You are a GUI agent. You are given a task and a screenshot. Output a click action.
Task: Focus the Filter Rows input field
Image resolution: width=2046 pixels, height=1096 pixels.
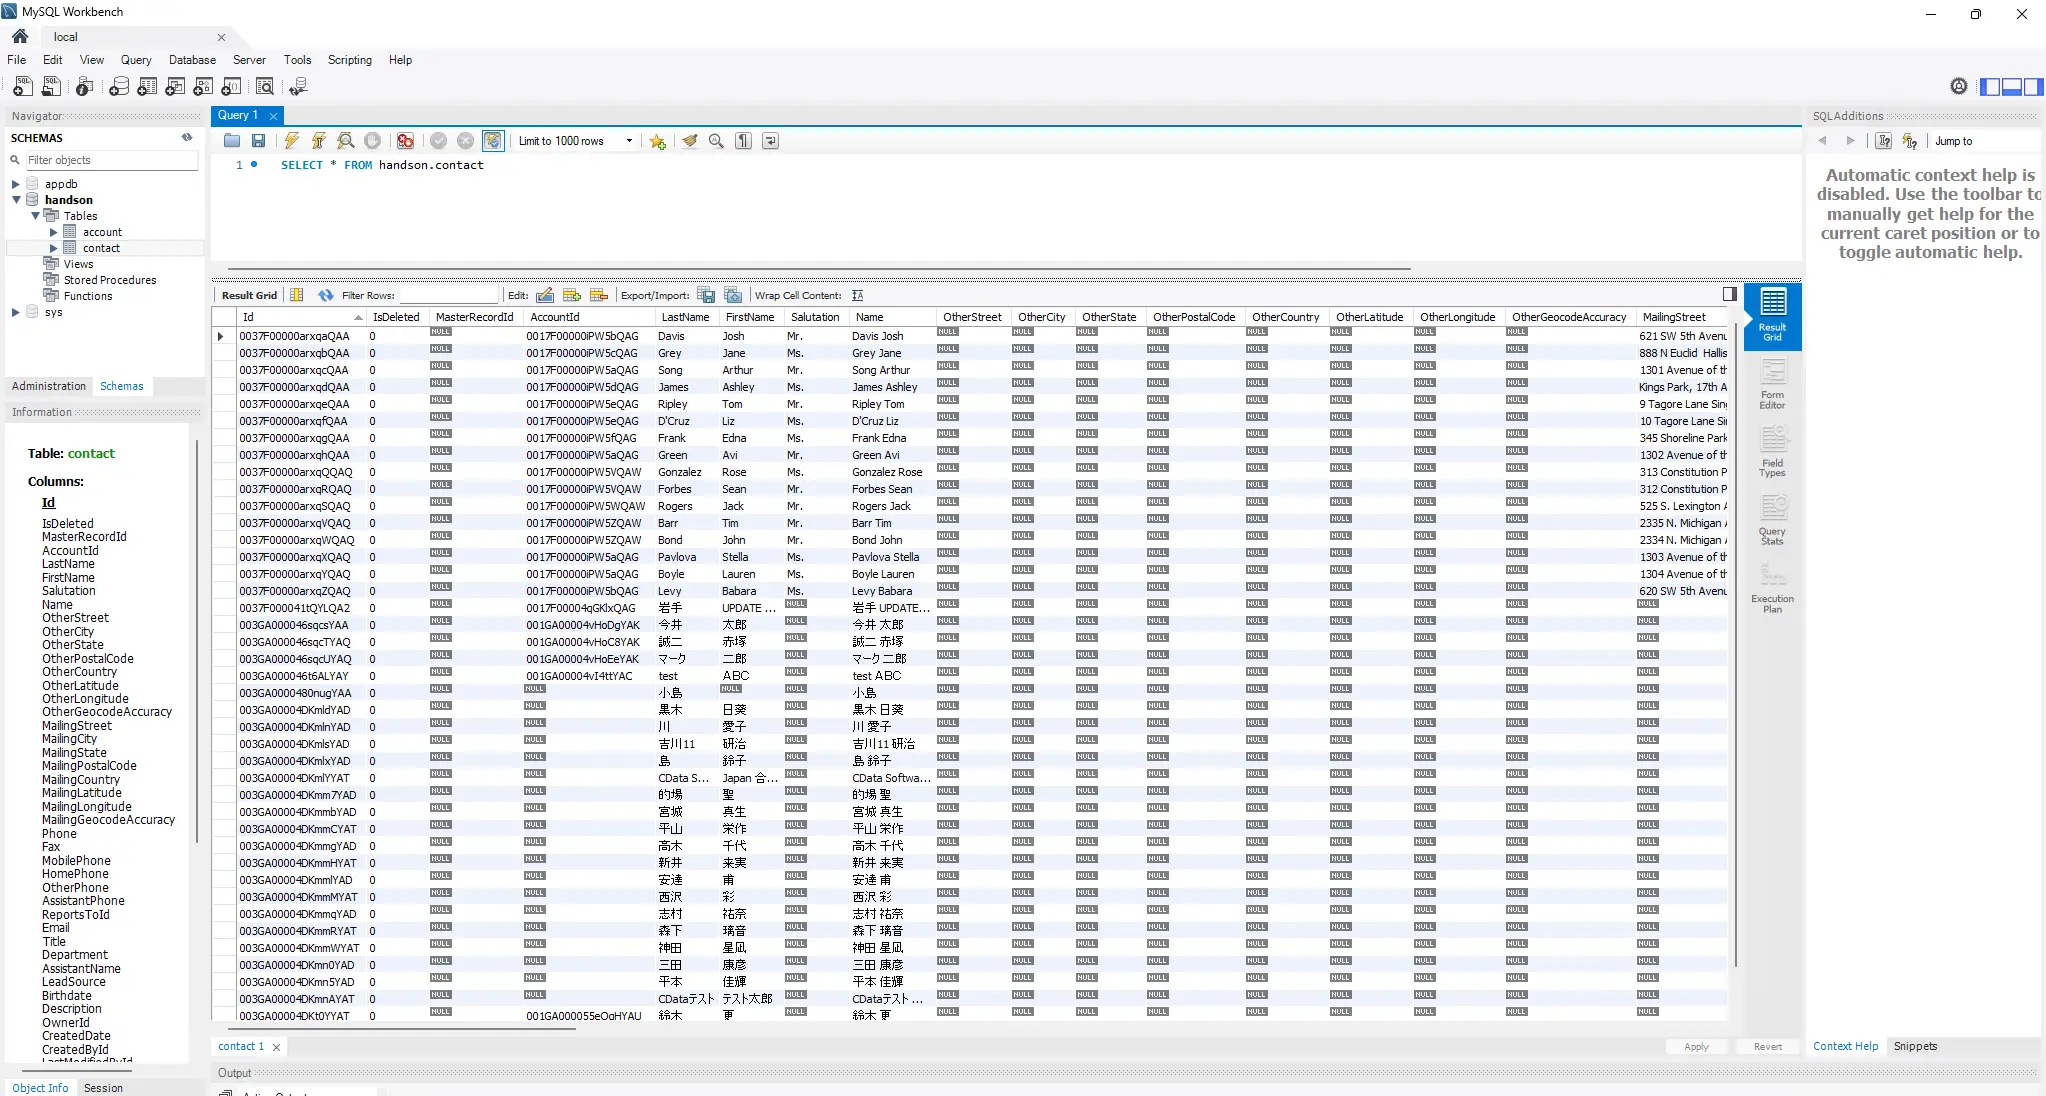click(449, 295)
